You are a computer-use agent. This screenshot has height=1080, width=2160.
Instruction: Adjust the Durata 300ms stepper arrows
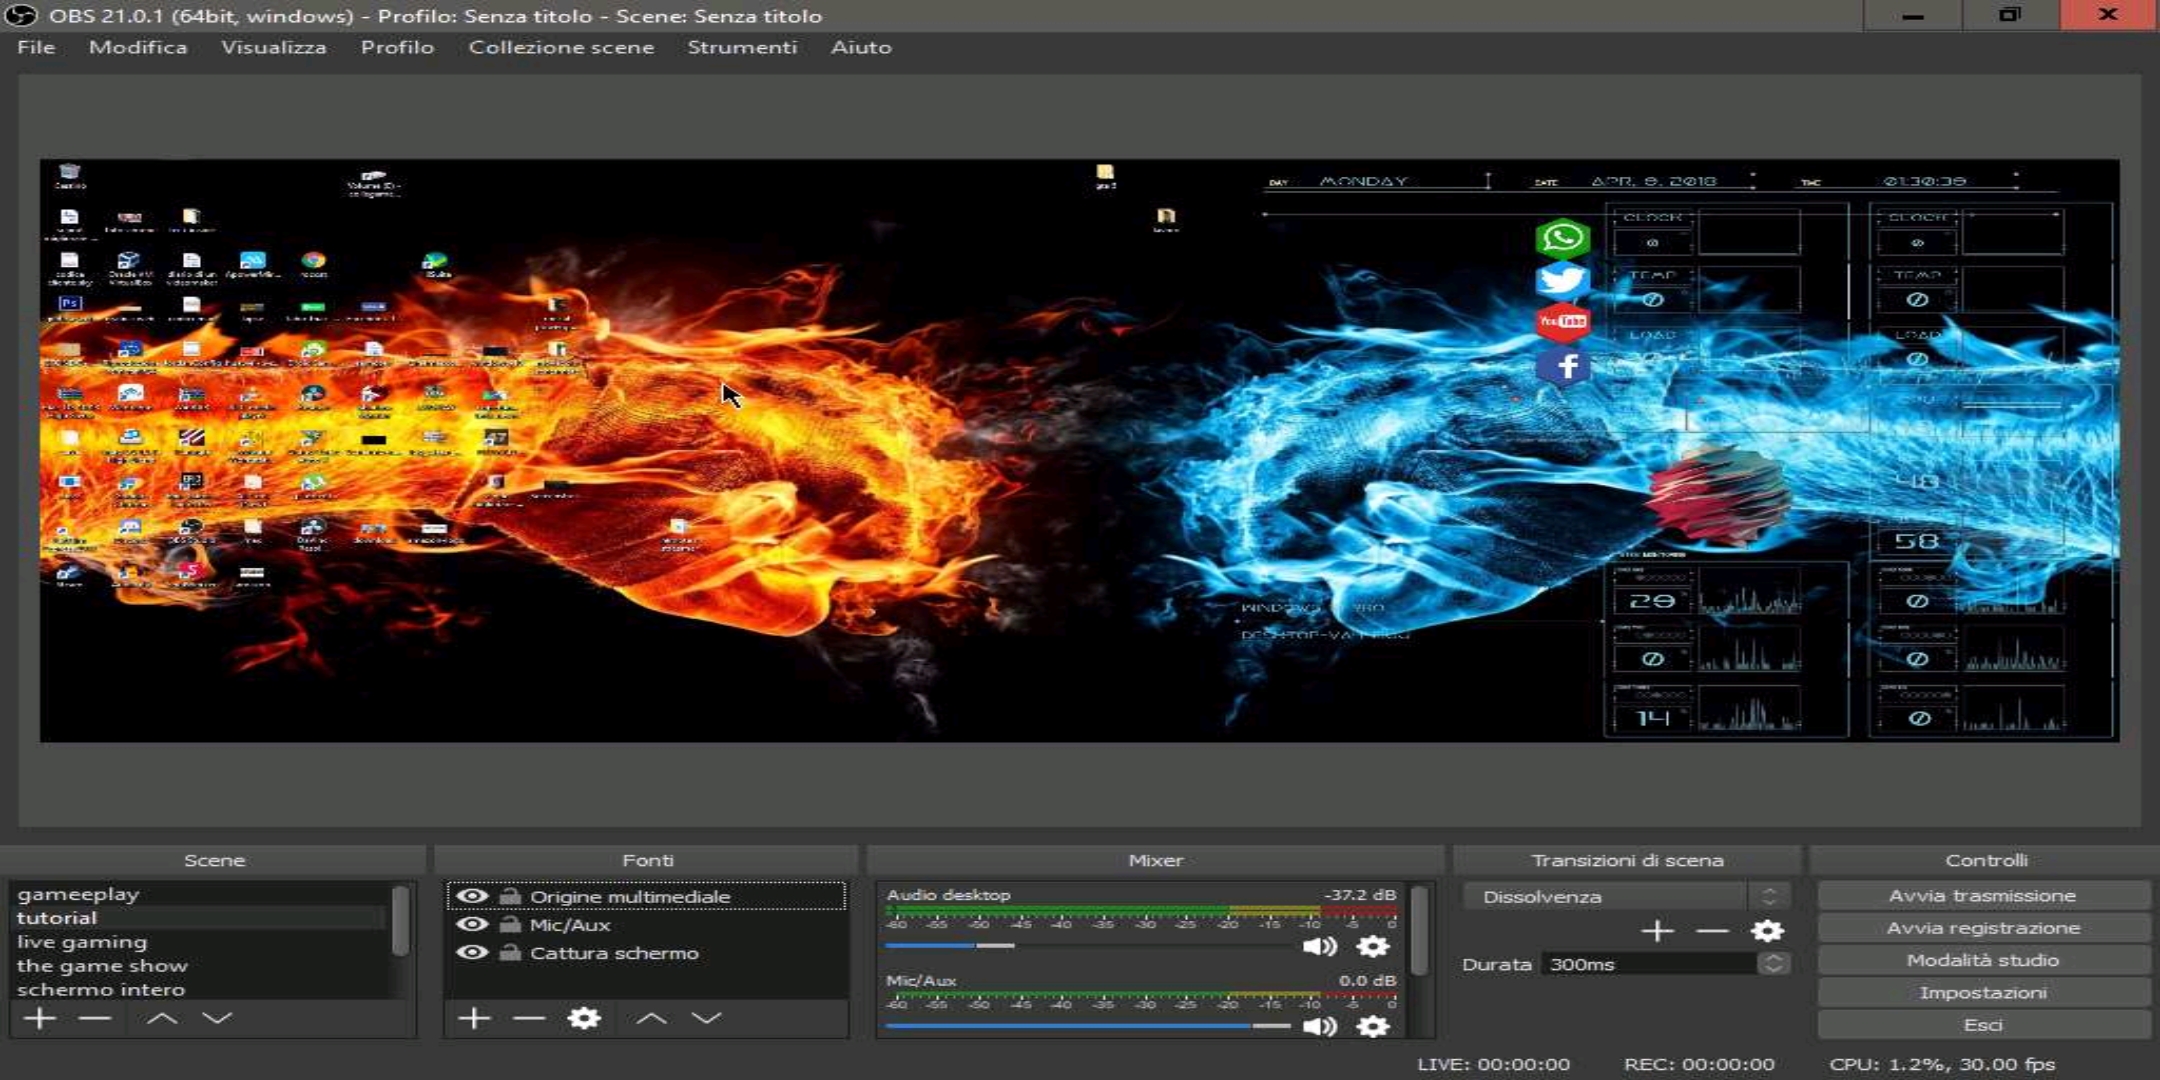[1773, 964]
